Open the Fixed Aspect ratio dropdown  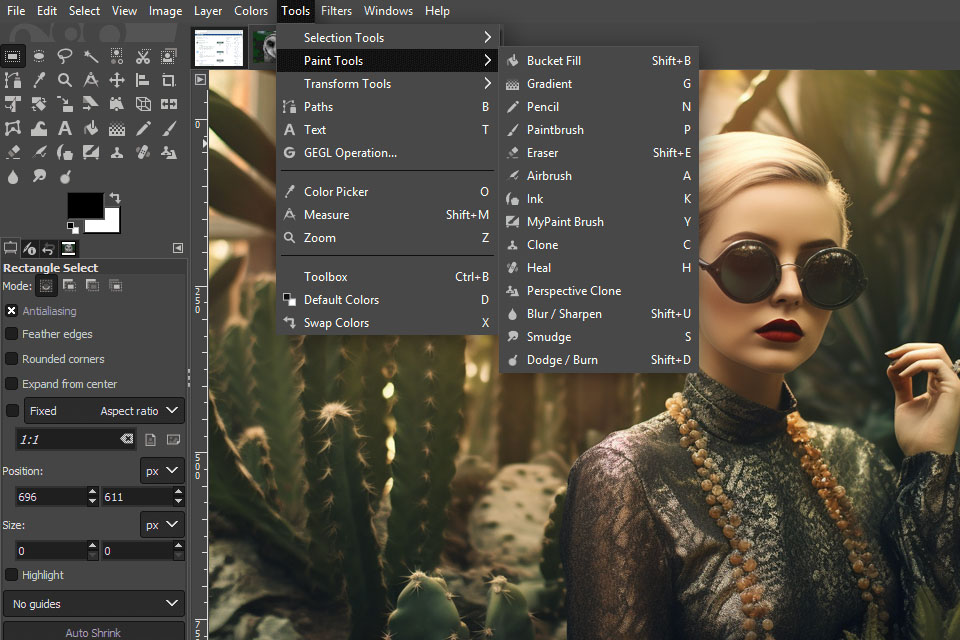pyautogui.click(x=105, y=411)
